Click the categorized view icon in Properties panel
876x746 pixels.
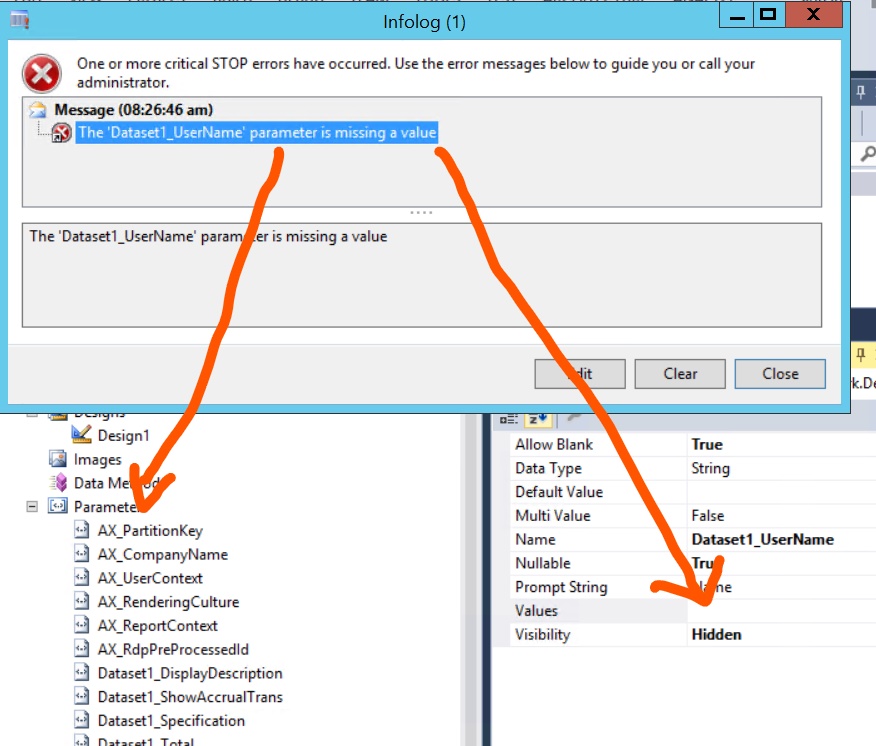(x=508, y=419)
